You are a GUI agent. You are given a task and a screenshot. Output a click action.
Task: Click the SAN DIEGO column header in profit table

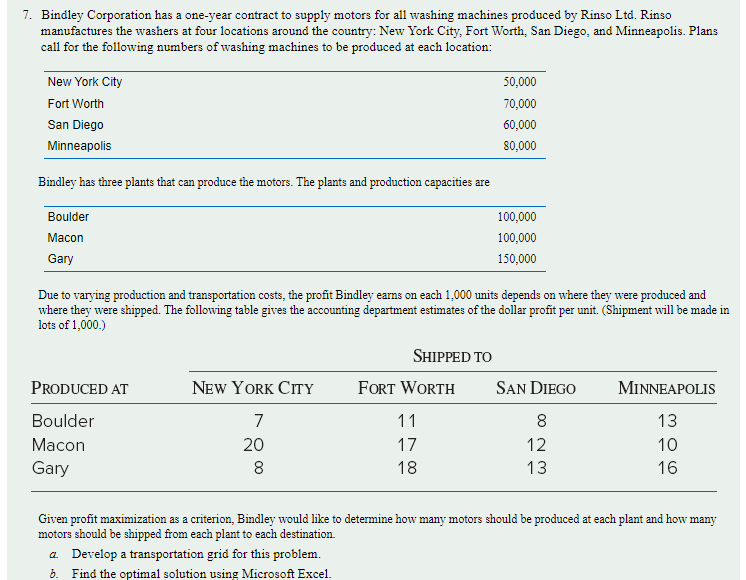(536, 388)
